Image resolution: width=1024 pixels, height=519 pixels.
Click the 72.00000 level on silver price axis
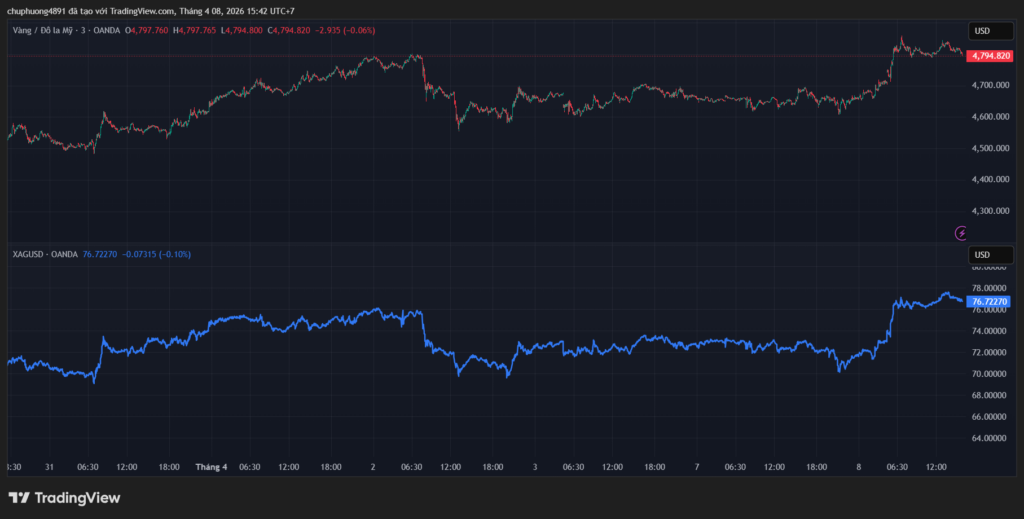pyautogui.click(x=989, y=352)
